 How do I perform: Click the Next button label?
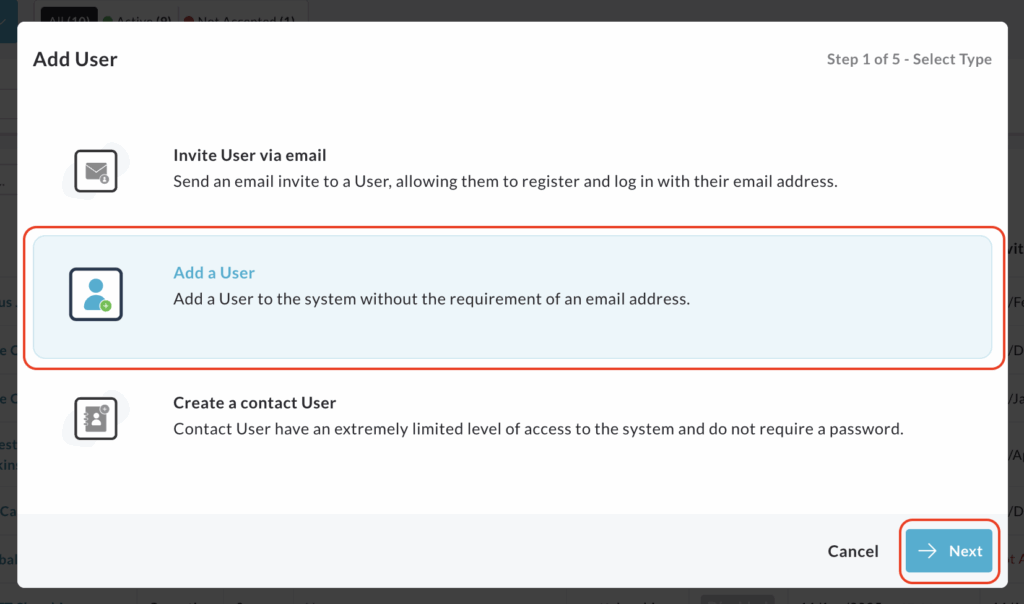[965, 551]
